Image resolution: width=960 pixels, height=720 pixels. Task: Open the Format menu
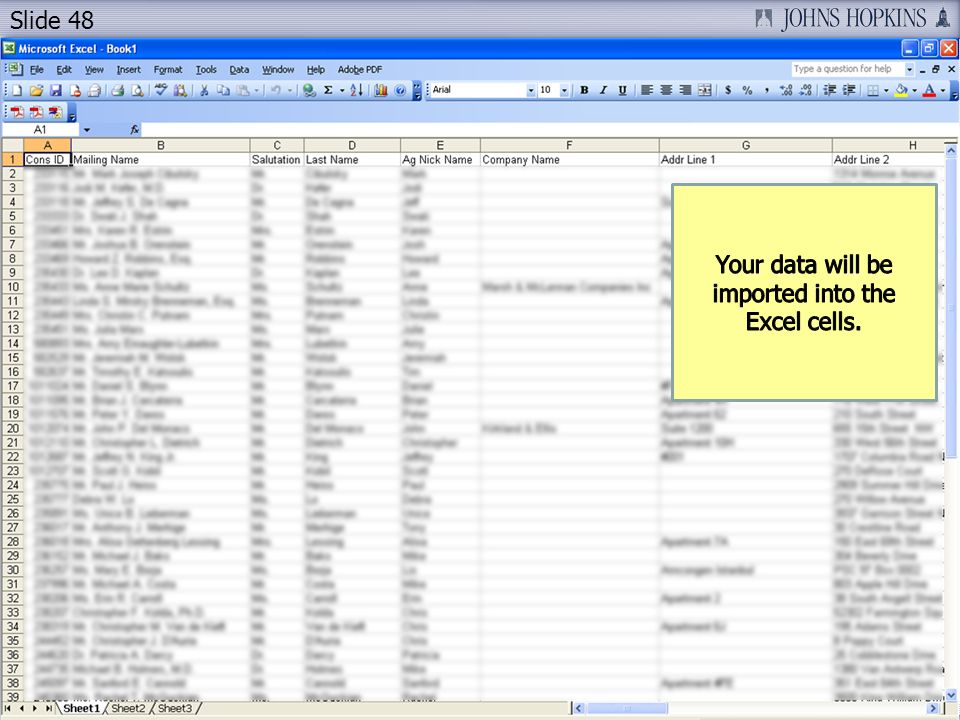coord(168,70)
